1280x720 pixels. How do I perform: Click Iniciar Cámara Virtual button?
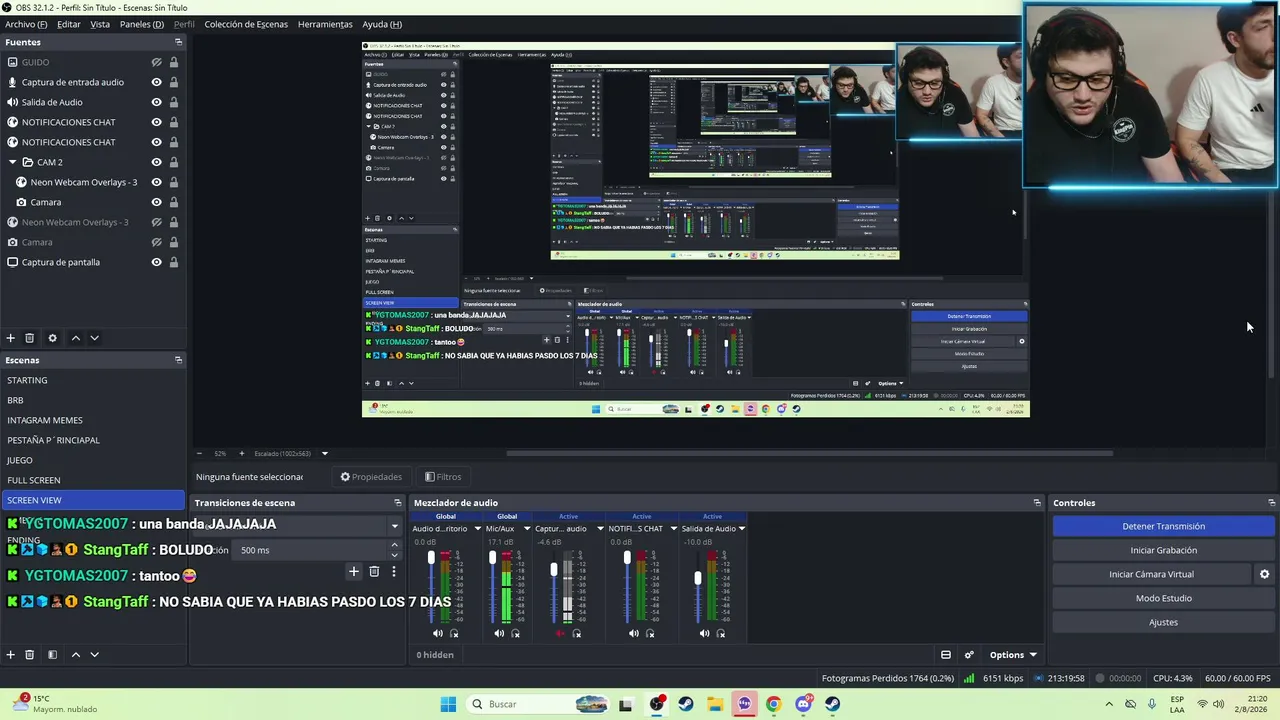pyautogui.click(x=1151, y=574)
